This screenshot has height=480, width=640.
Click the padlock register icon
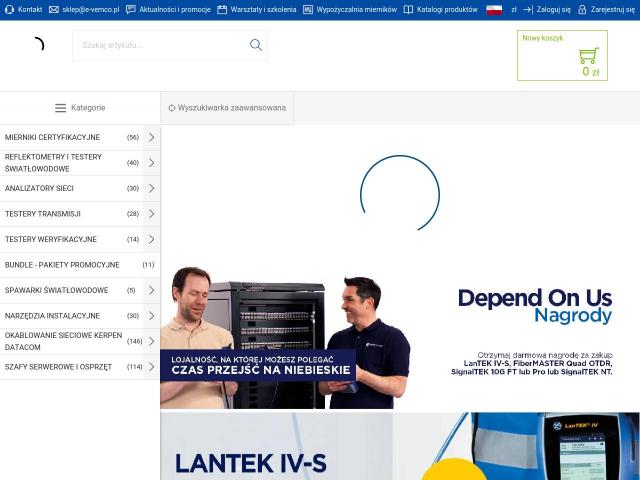[582, 9]
